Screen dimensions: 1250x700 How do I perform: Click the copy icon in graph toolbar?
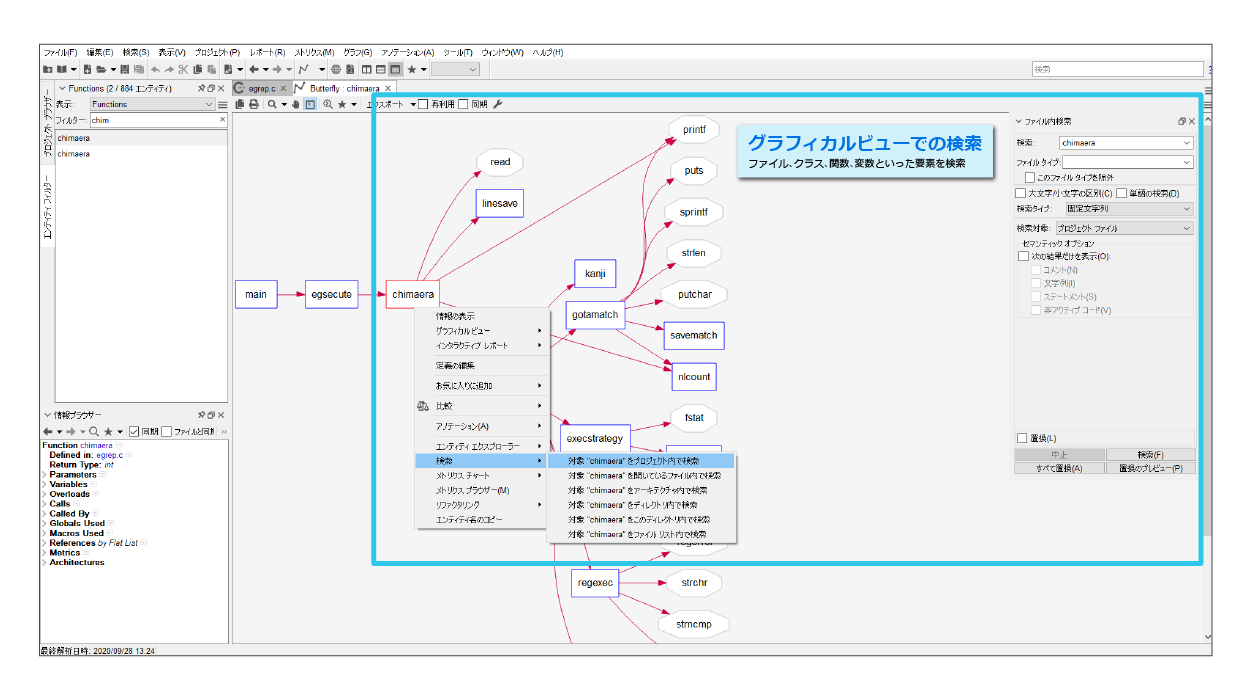click(x=240, y=104)
